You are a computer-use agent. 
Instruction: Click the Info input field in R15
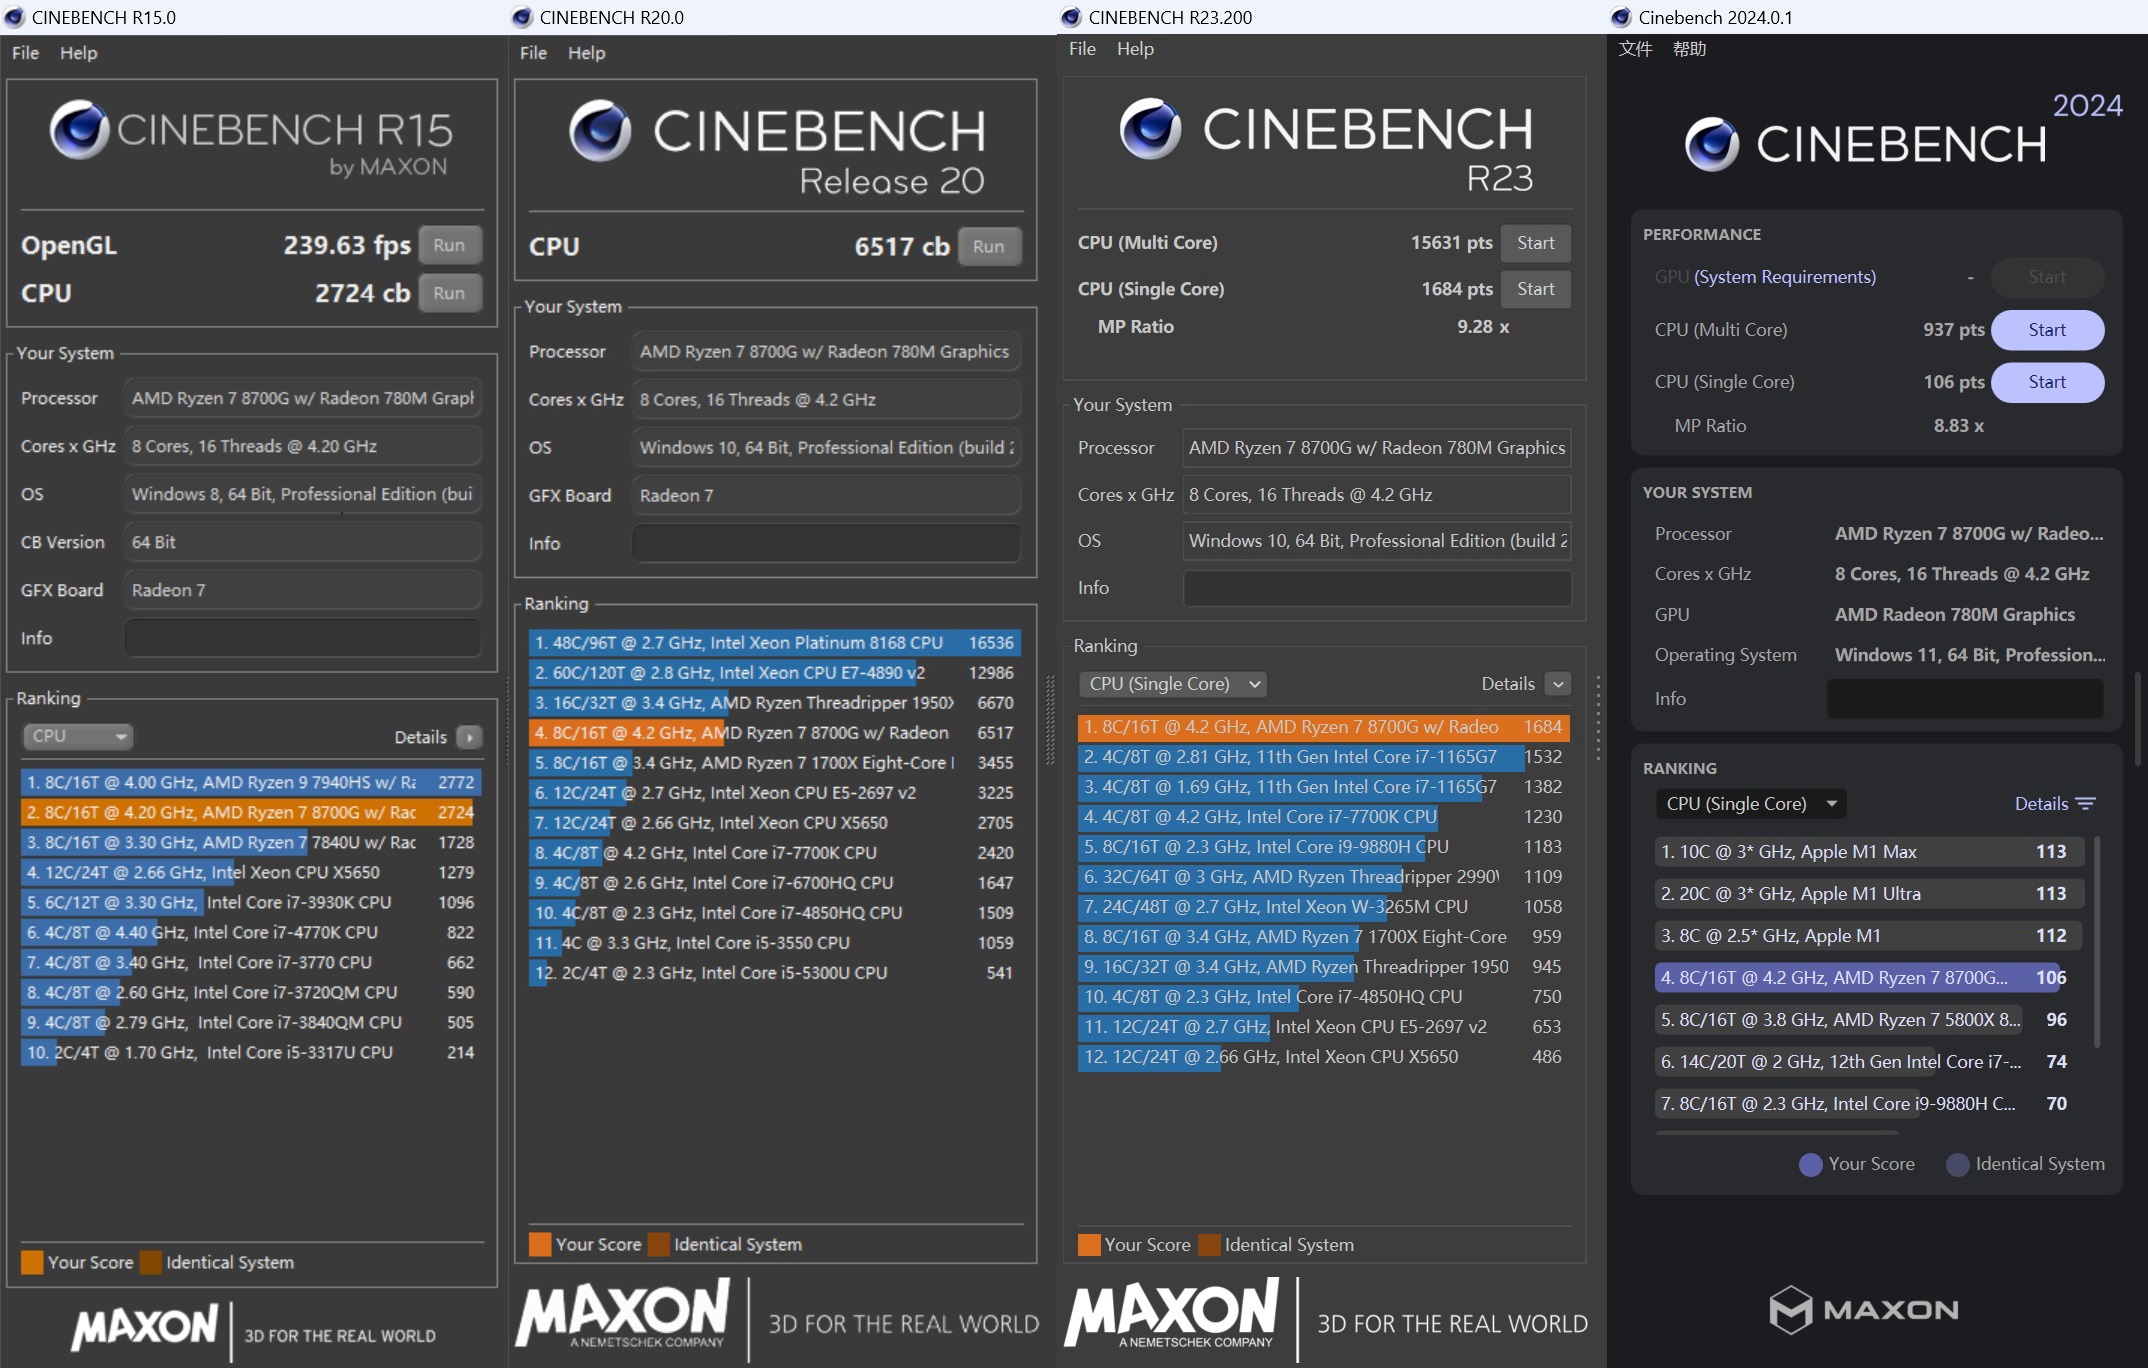click(x=302, y=638)
